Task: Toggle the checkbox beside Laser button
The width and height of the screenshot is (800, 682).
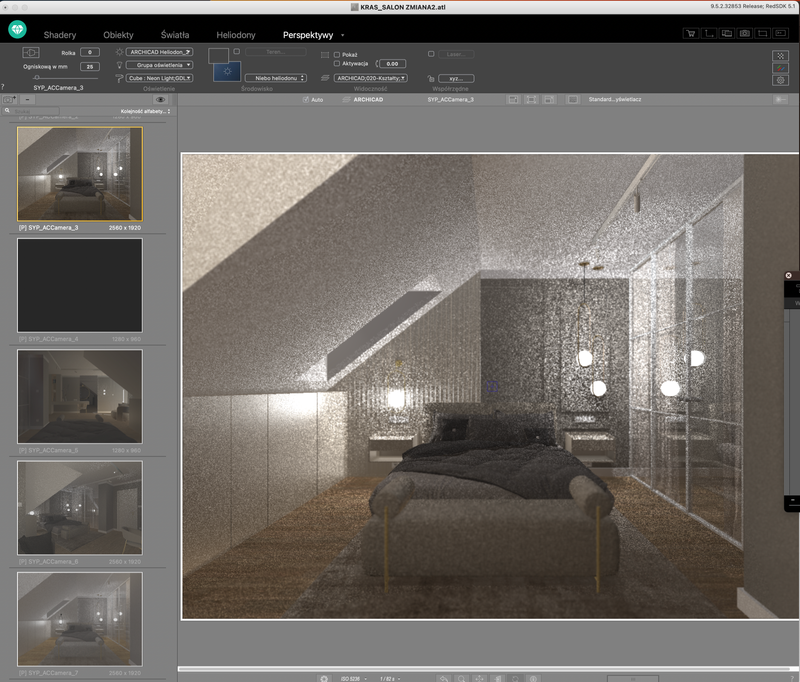Action: coord(431,54)
